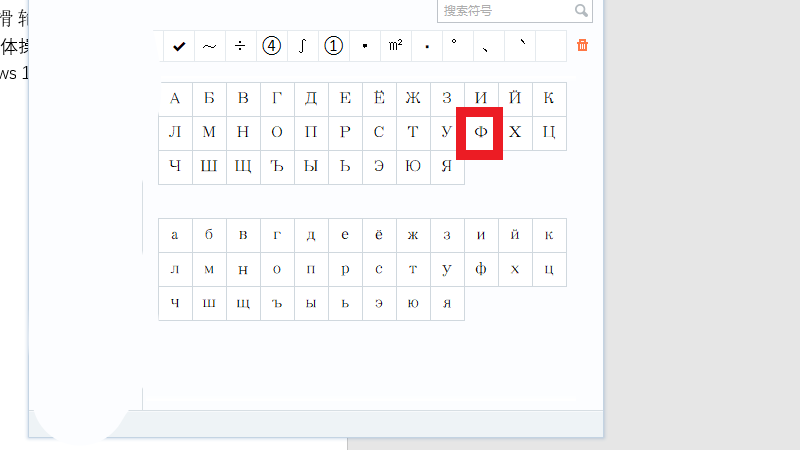Image resolution: width=800 pixels, height=450 pixels.
Task: Select uppercase Cyrillic hard sign Ъ
Action: click(x=277, y=167)
